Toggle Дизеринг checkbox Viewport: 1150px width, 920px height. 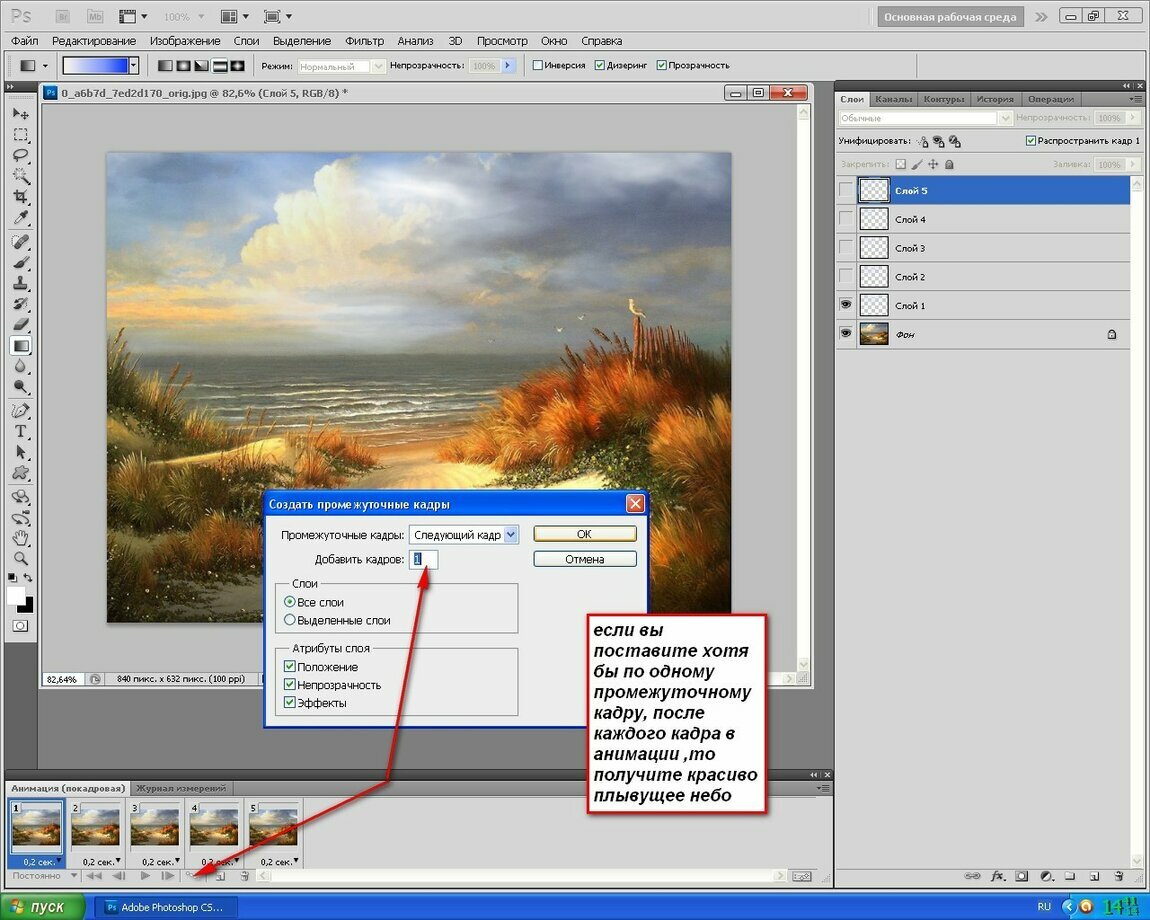pyautogui.click(x=599, y=65)
